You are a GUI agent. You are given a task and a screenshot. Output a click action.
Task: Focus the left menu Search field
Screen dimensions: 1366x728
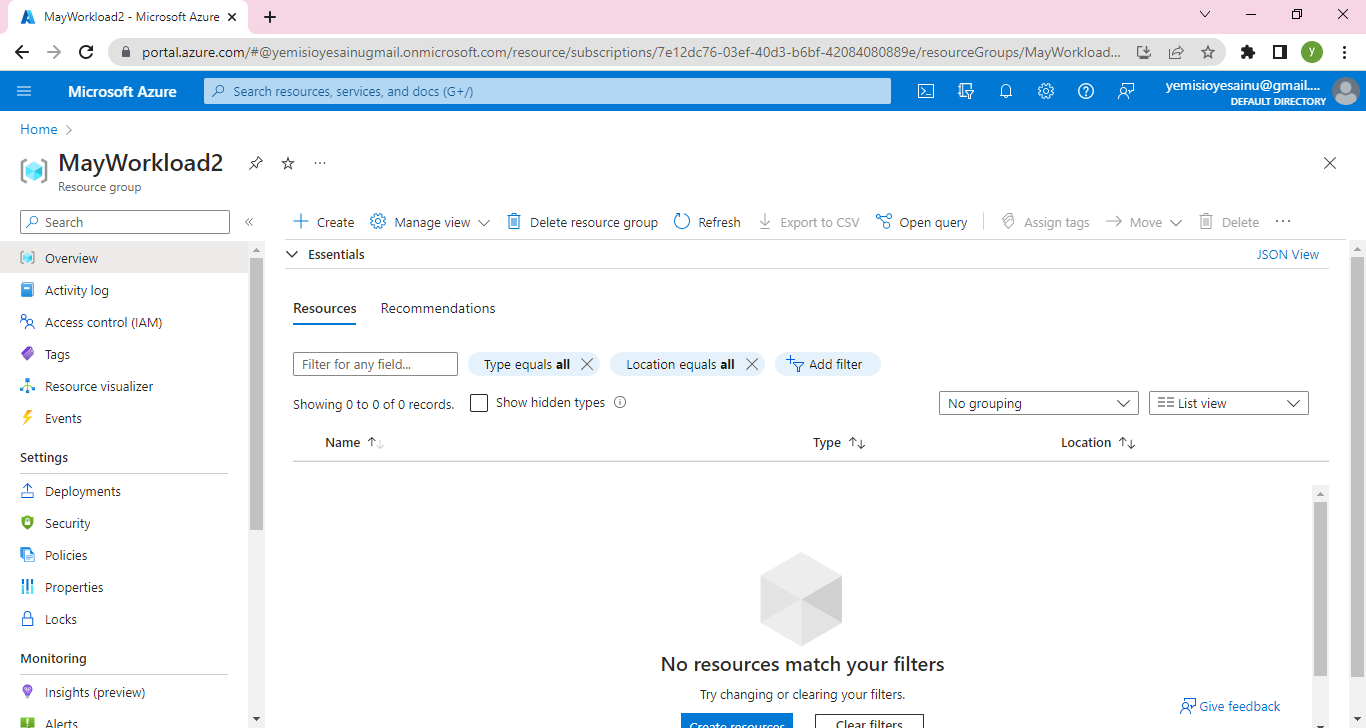coord(125,222)
